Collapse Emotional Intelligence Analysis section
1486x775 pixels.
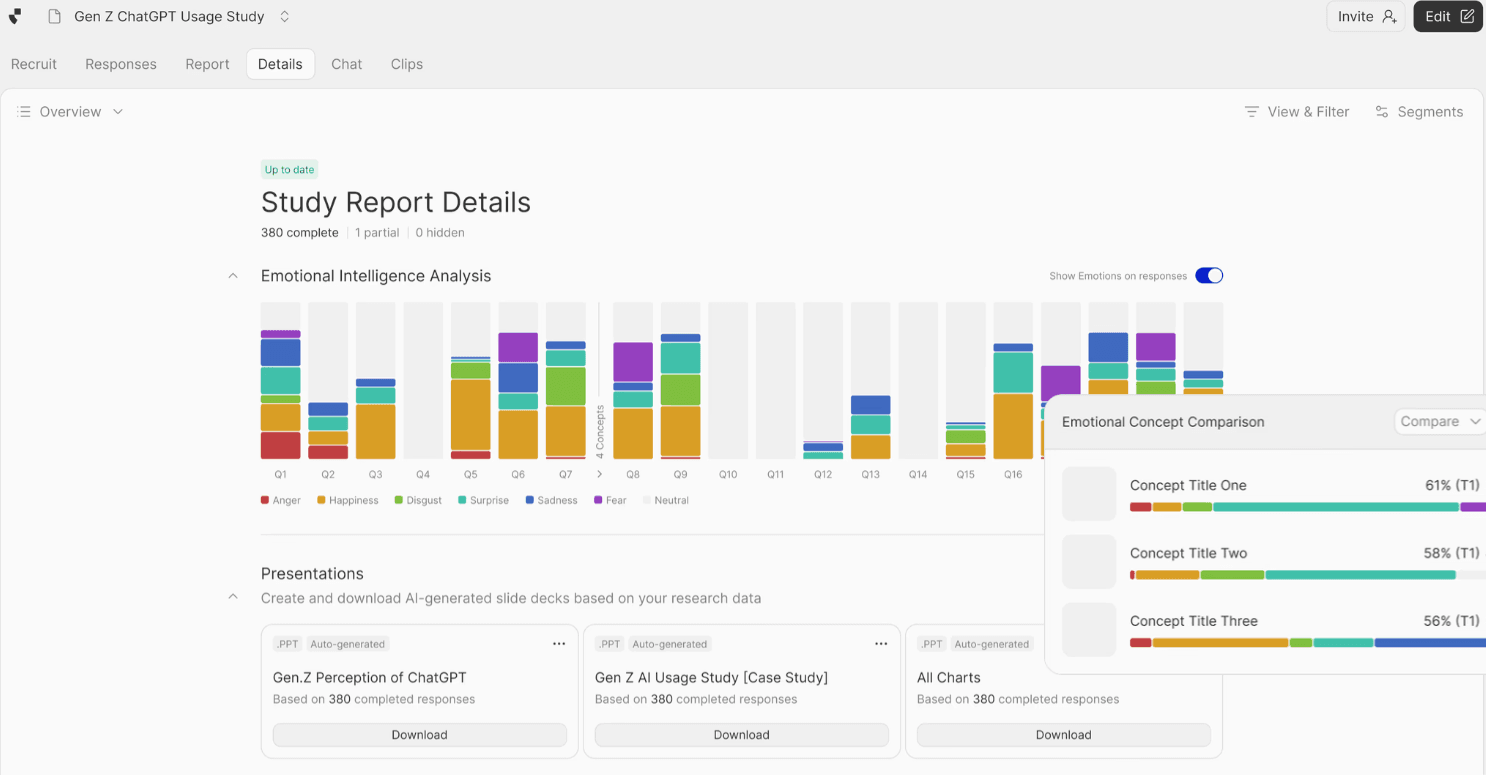coord(233,276)
